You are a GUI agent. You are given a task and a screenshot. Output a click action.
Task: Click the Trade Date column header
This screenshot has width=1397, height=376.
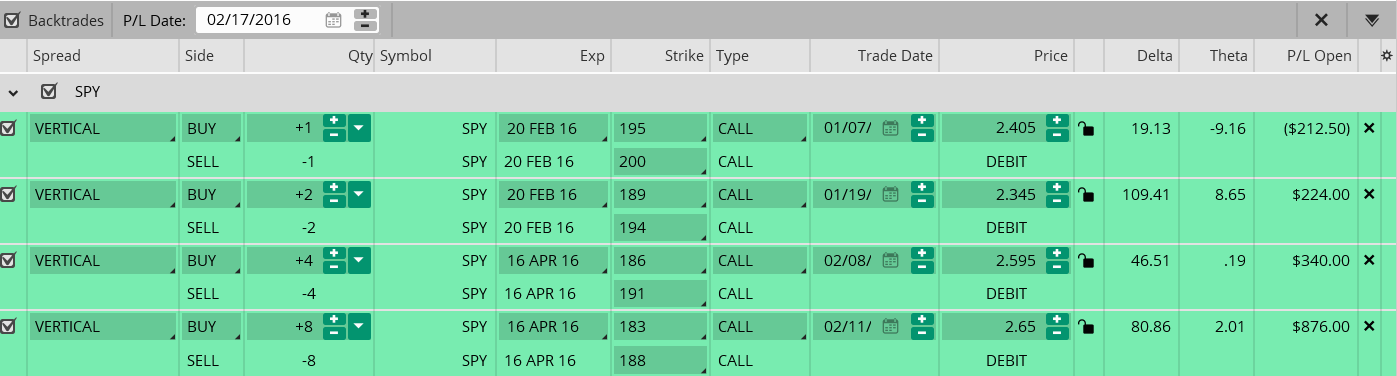click(x=895, y=56)
